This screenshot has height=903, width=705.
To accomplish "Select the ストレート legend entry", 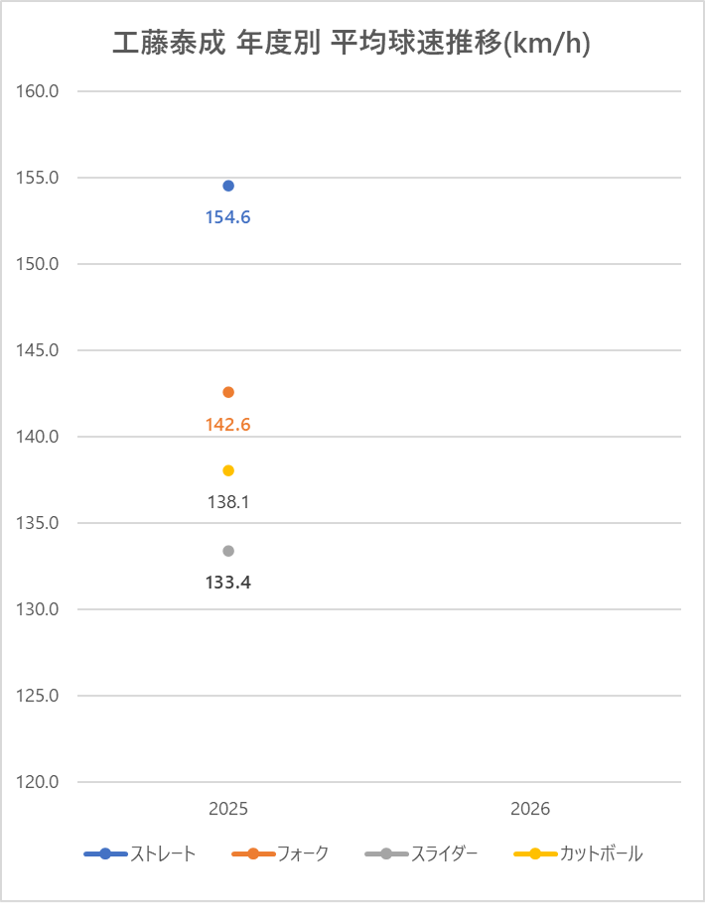I will click(141, 854).
